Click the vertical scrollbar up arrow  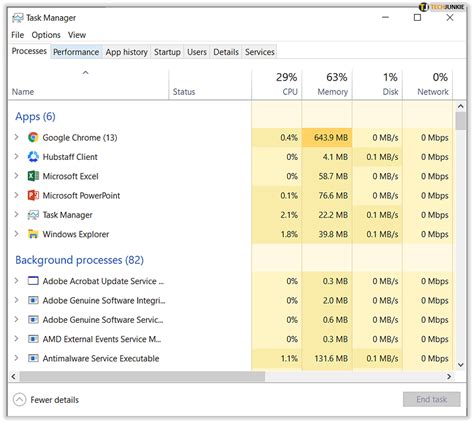(x=461, y=106)
